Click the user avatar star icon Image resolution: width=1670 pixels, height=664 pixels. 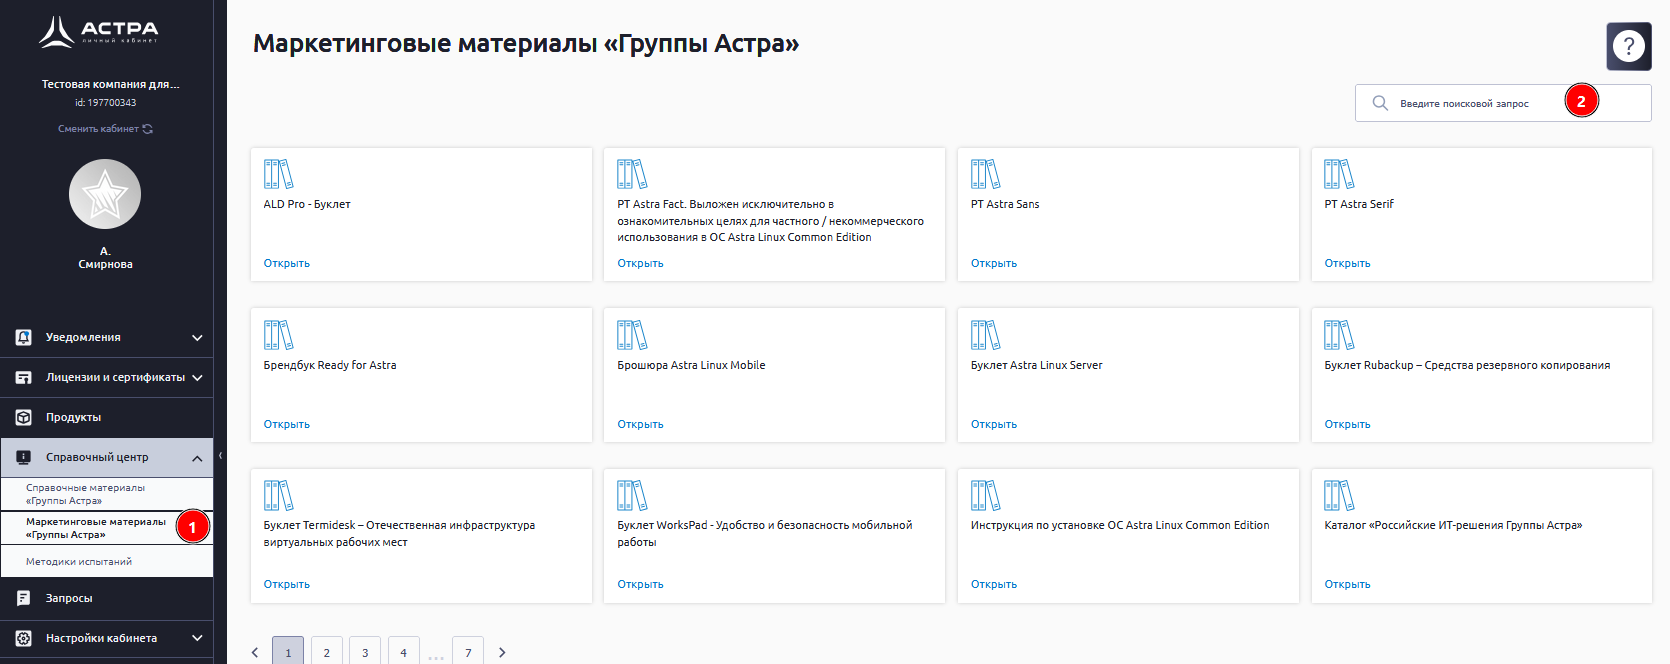click(105, 194)
